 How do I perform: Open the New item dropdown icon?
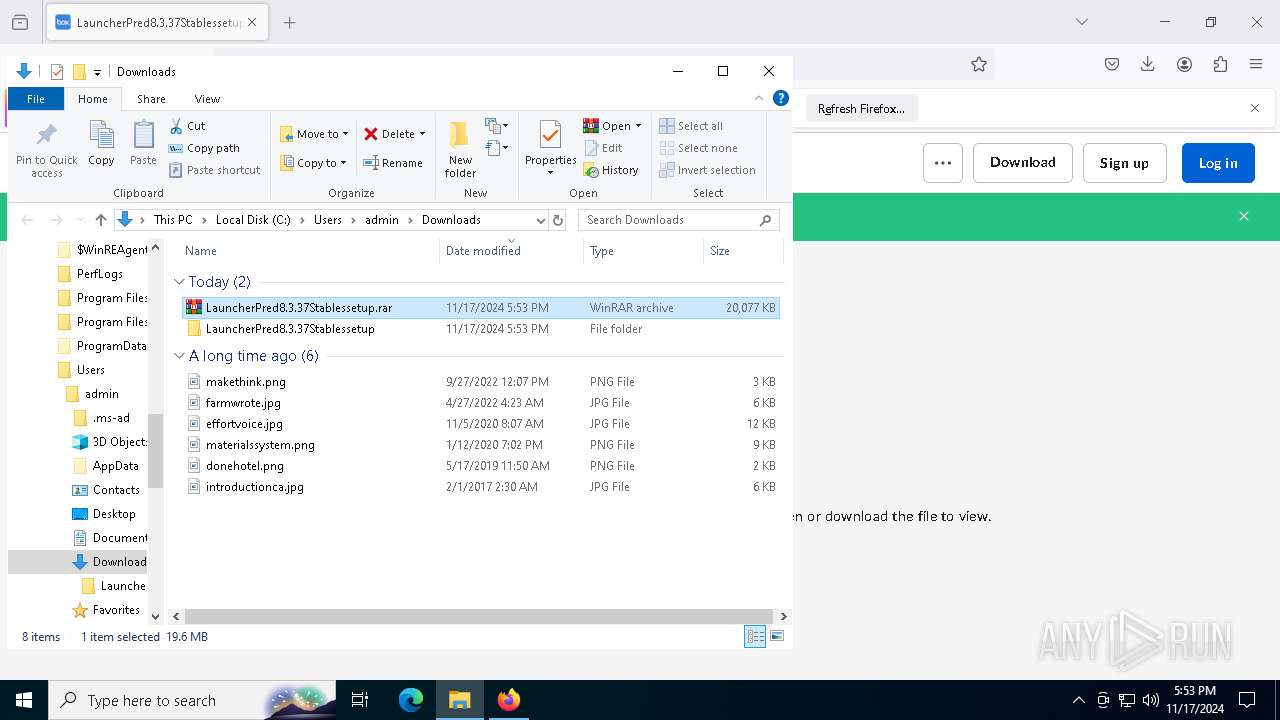tap(497, 126)
